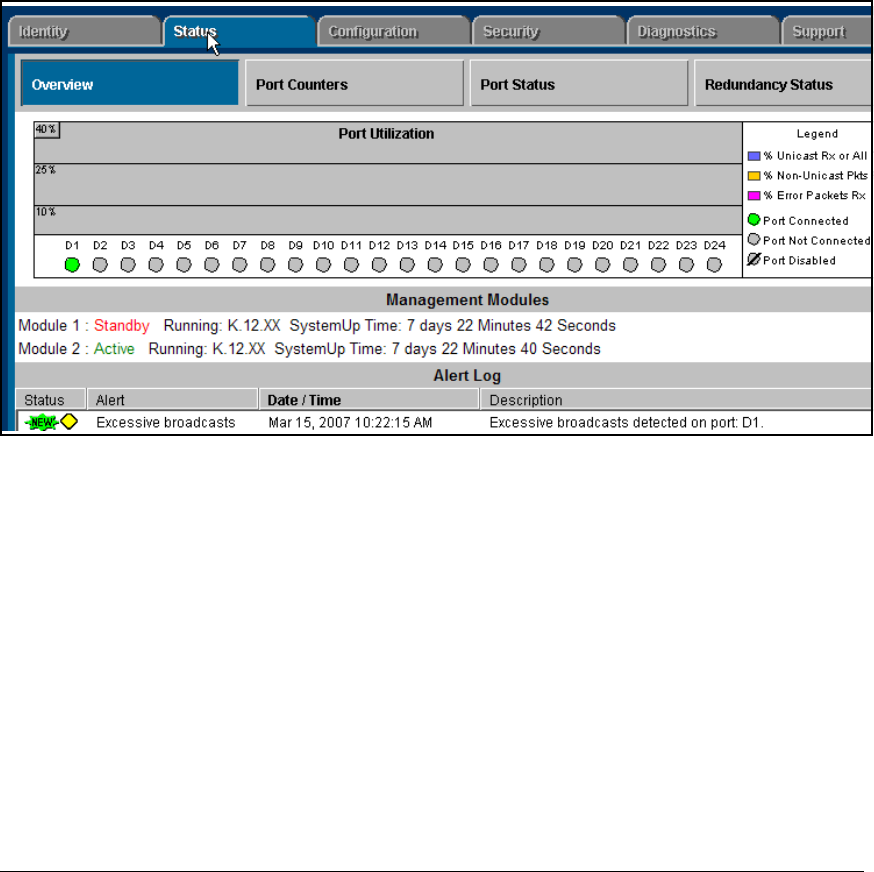This screenshot has height=872, width=874.
Task: Click the D23 port indicator
Action: [686, 265]
